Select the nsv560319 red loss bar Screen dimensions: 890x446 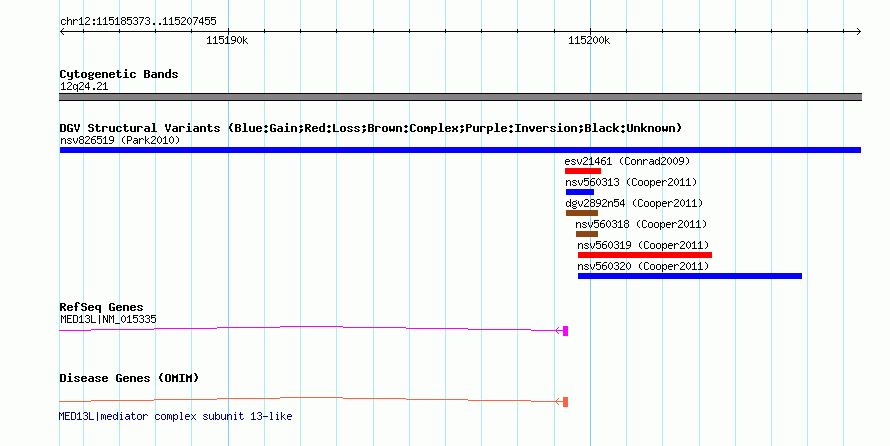click(645, 255)
